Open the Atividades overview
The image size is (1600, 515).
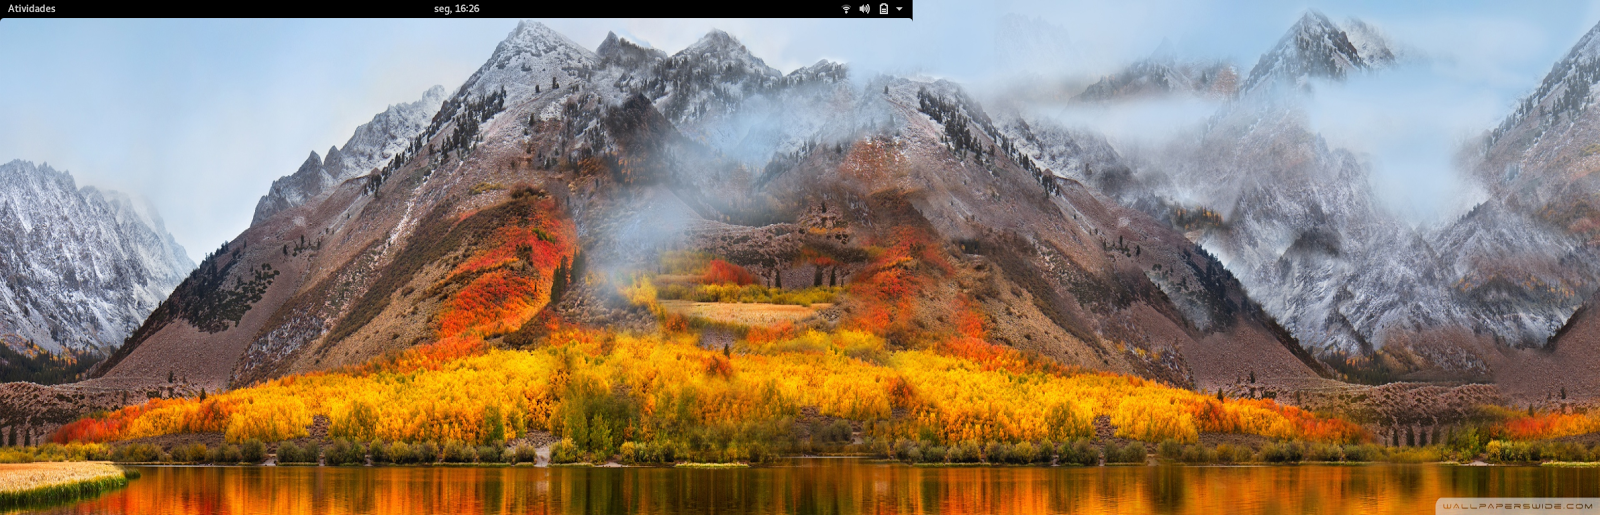(x=31, y=9)
